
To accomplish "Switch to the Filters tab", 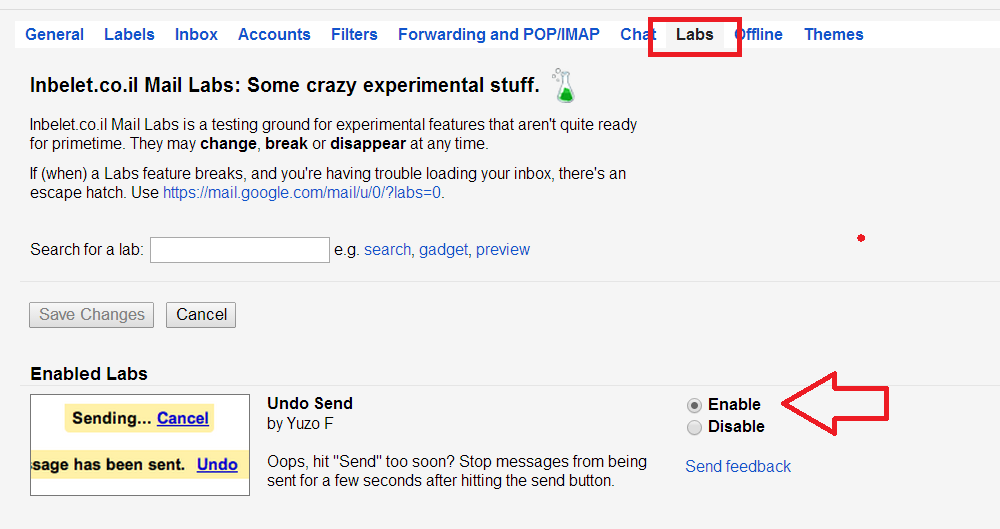I will [x=354, y=34].
